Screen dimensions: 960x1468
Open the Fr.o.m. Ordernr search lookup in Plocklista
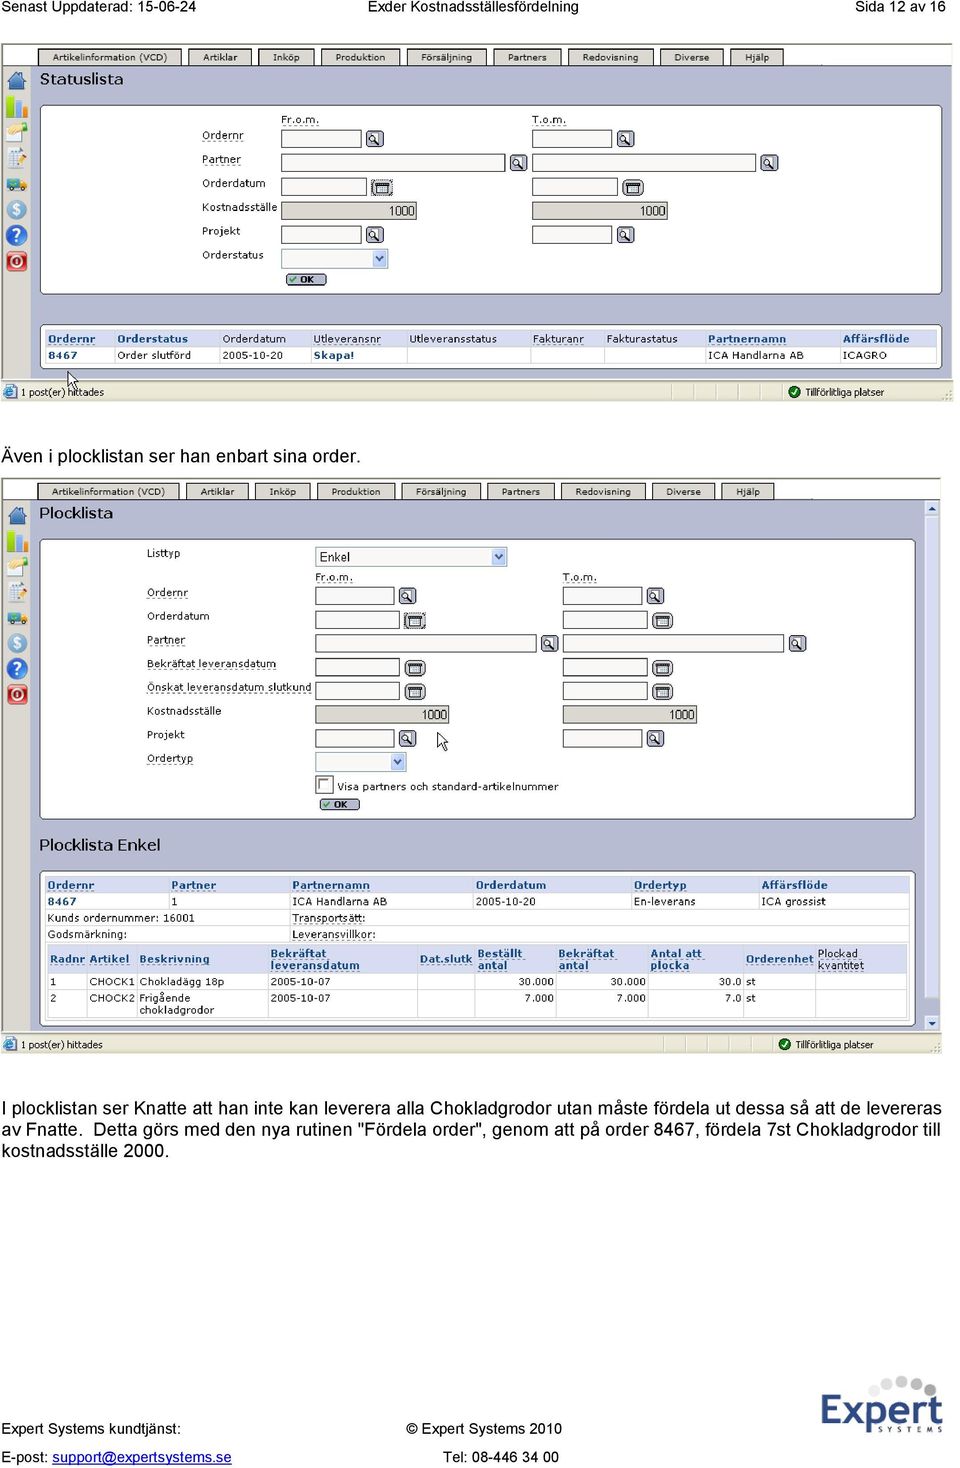tap(407, 596)
